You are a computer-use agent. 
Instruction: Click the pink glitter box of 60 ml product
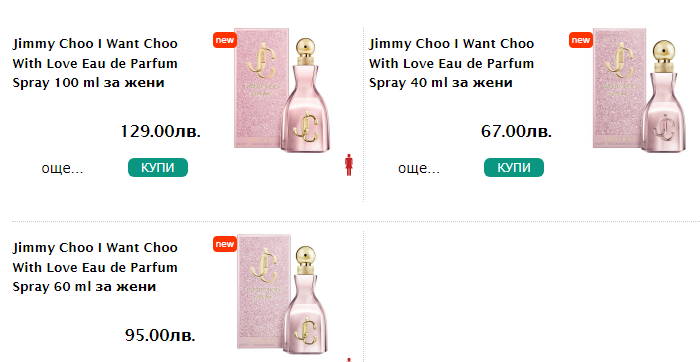click(x=263, y=291)
